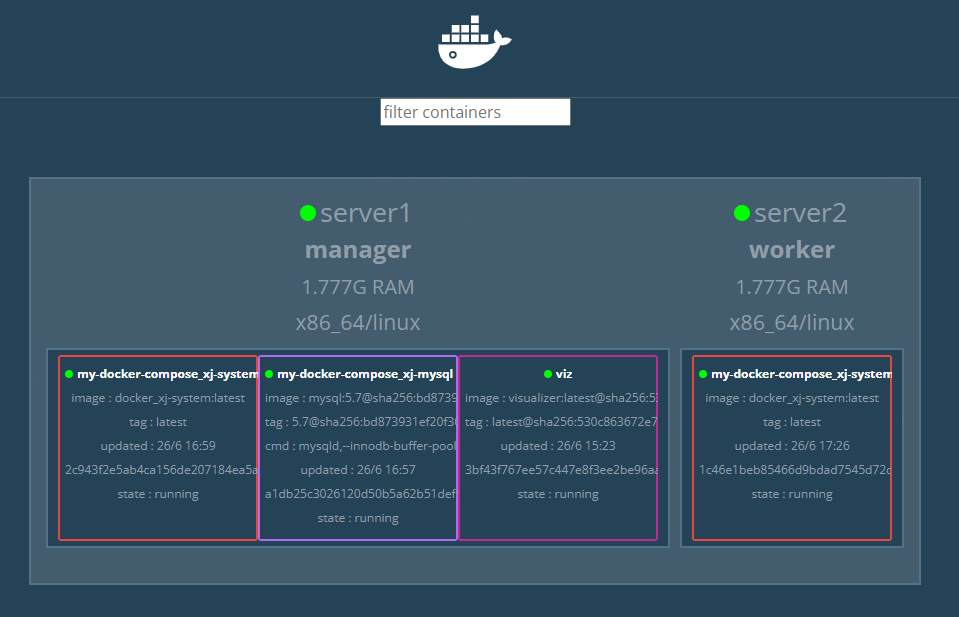959x617 pixels.
Task: Click the 1.777G RAM label under worker
Action: (792, 287)
